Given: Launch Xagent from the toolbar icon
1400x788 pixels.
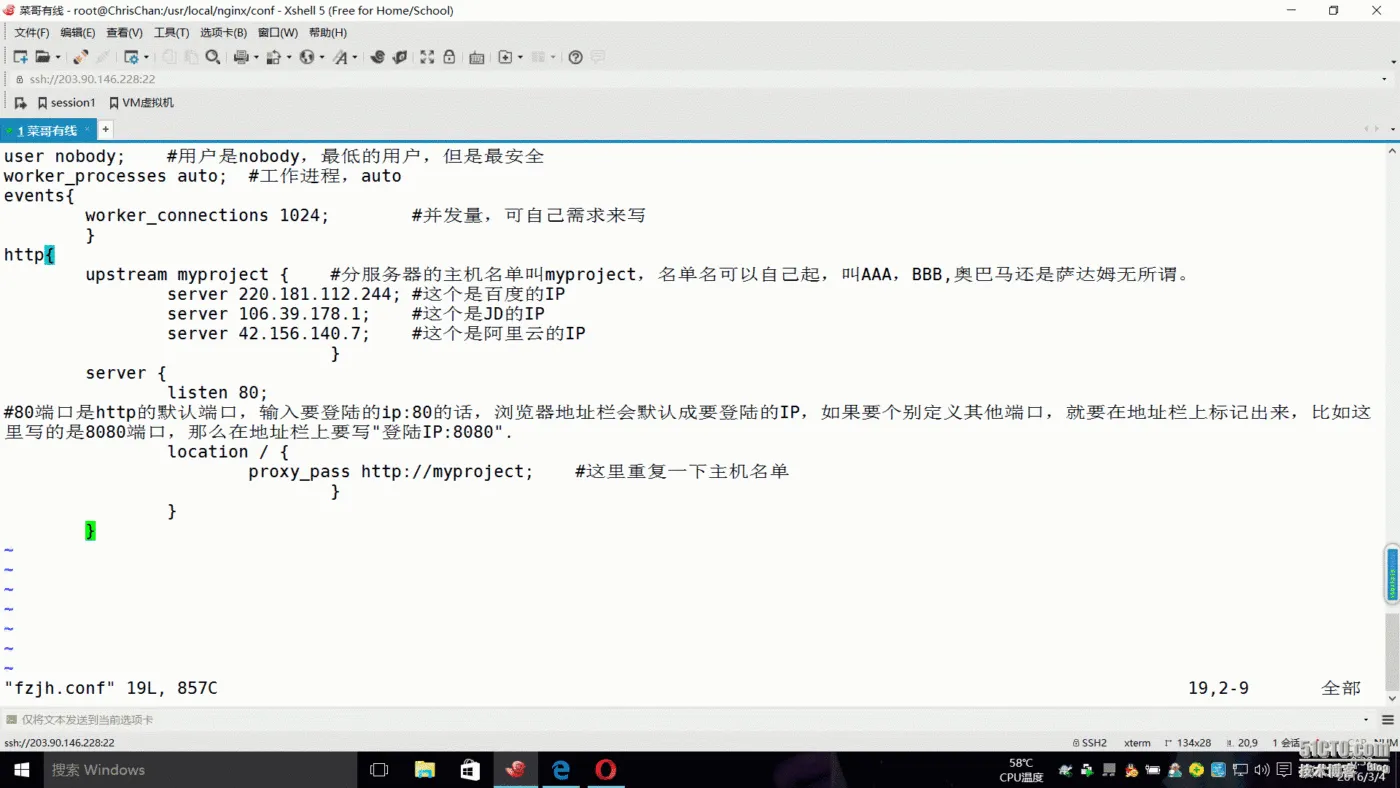Looking at the screenshot, I should point(399,57).
